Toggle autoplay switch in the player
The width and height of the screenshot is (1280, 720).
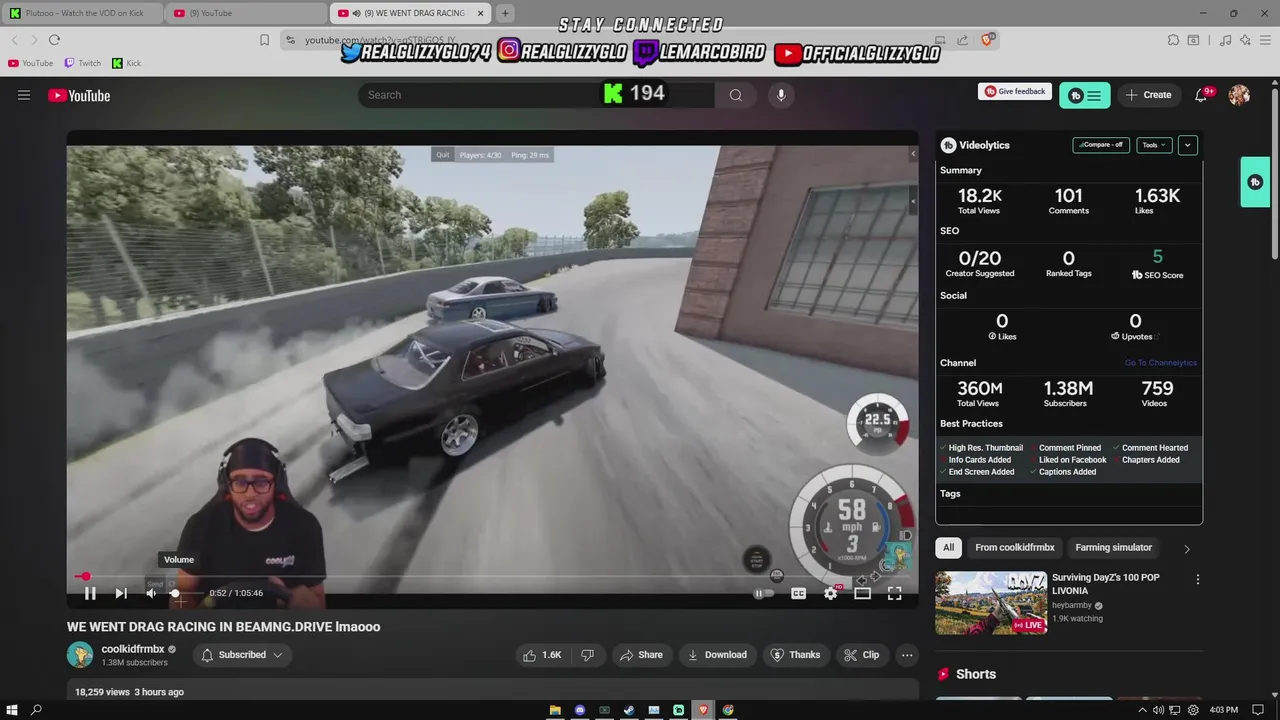[x=764, y=593]
